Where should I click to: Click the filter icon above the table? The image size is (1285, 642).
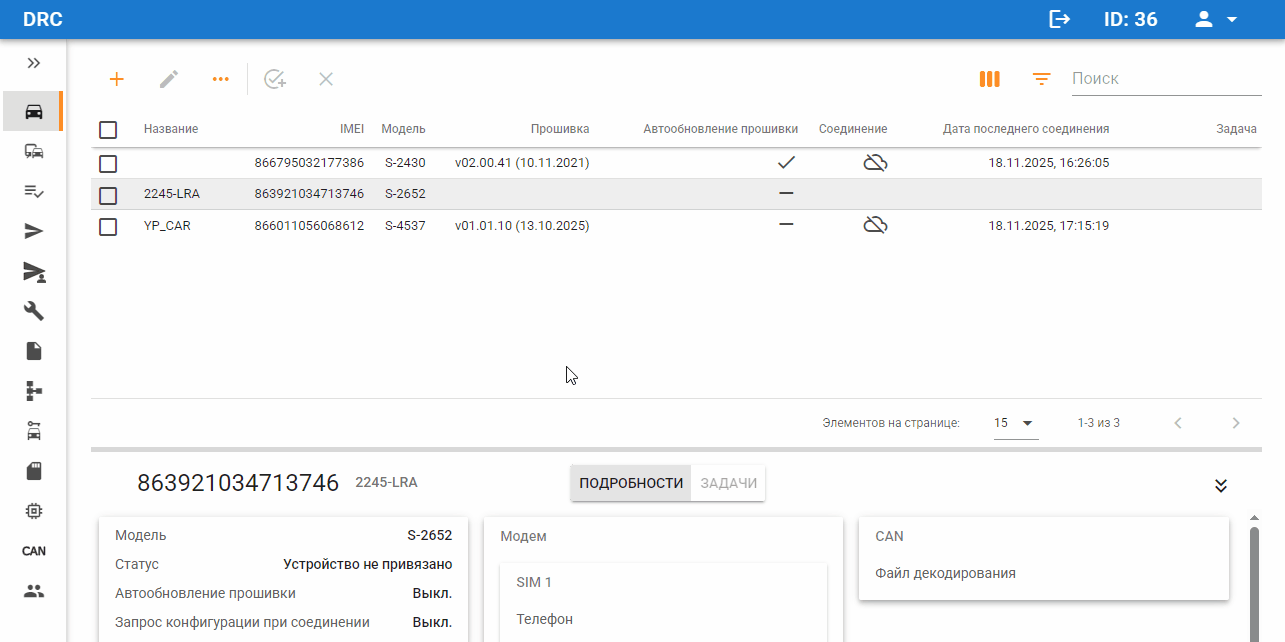pyautogui.click(x=1041, y=78)
